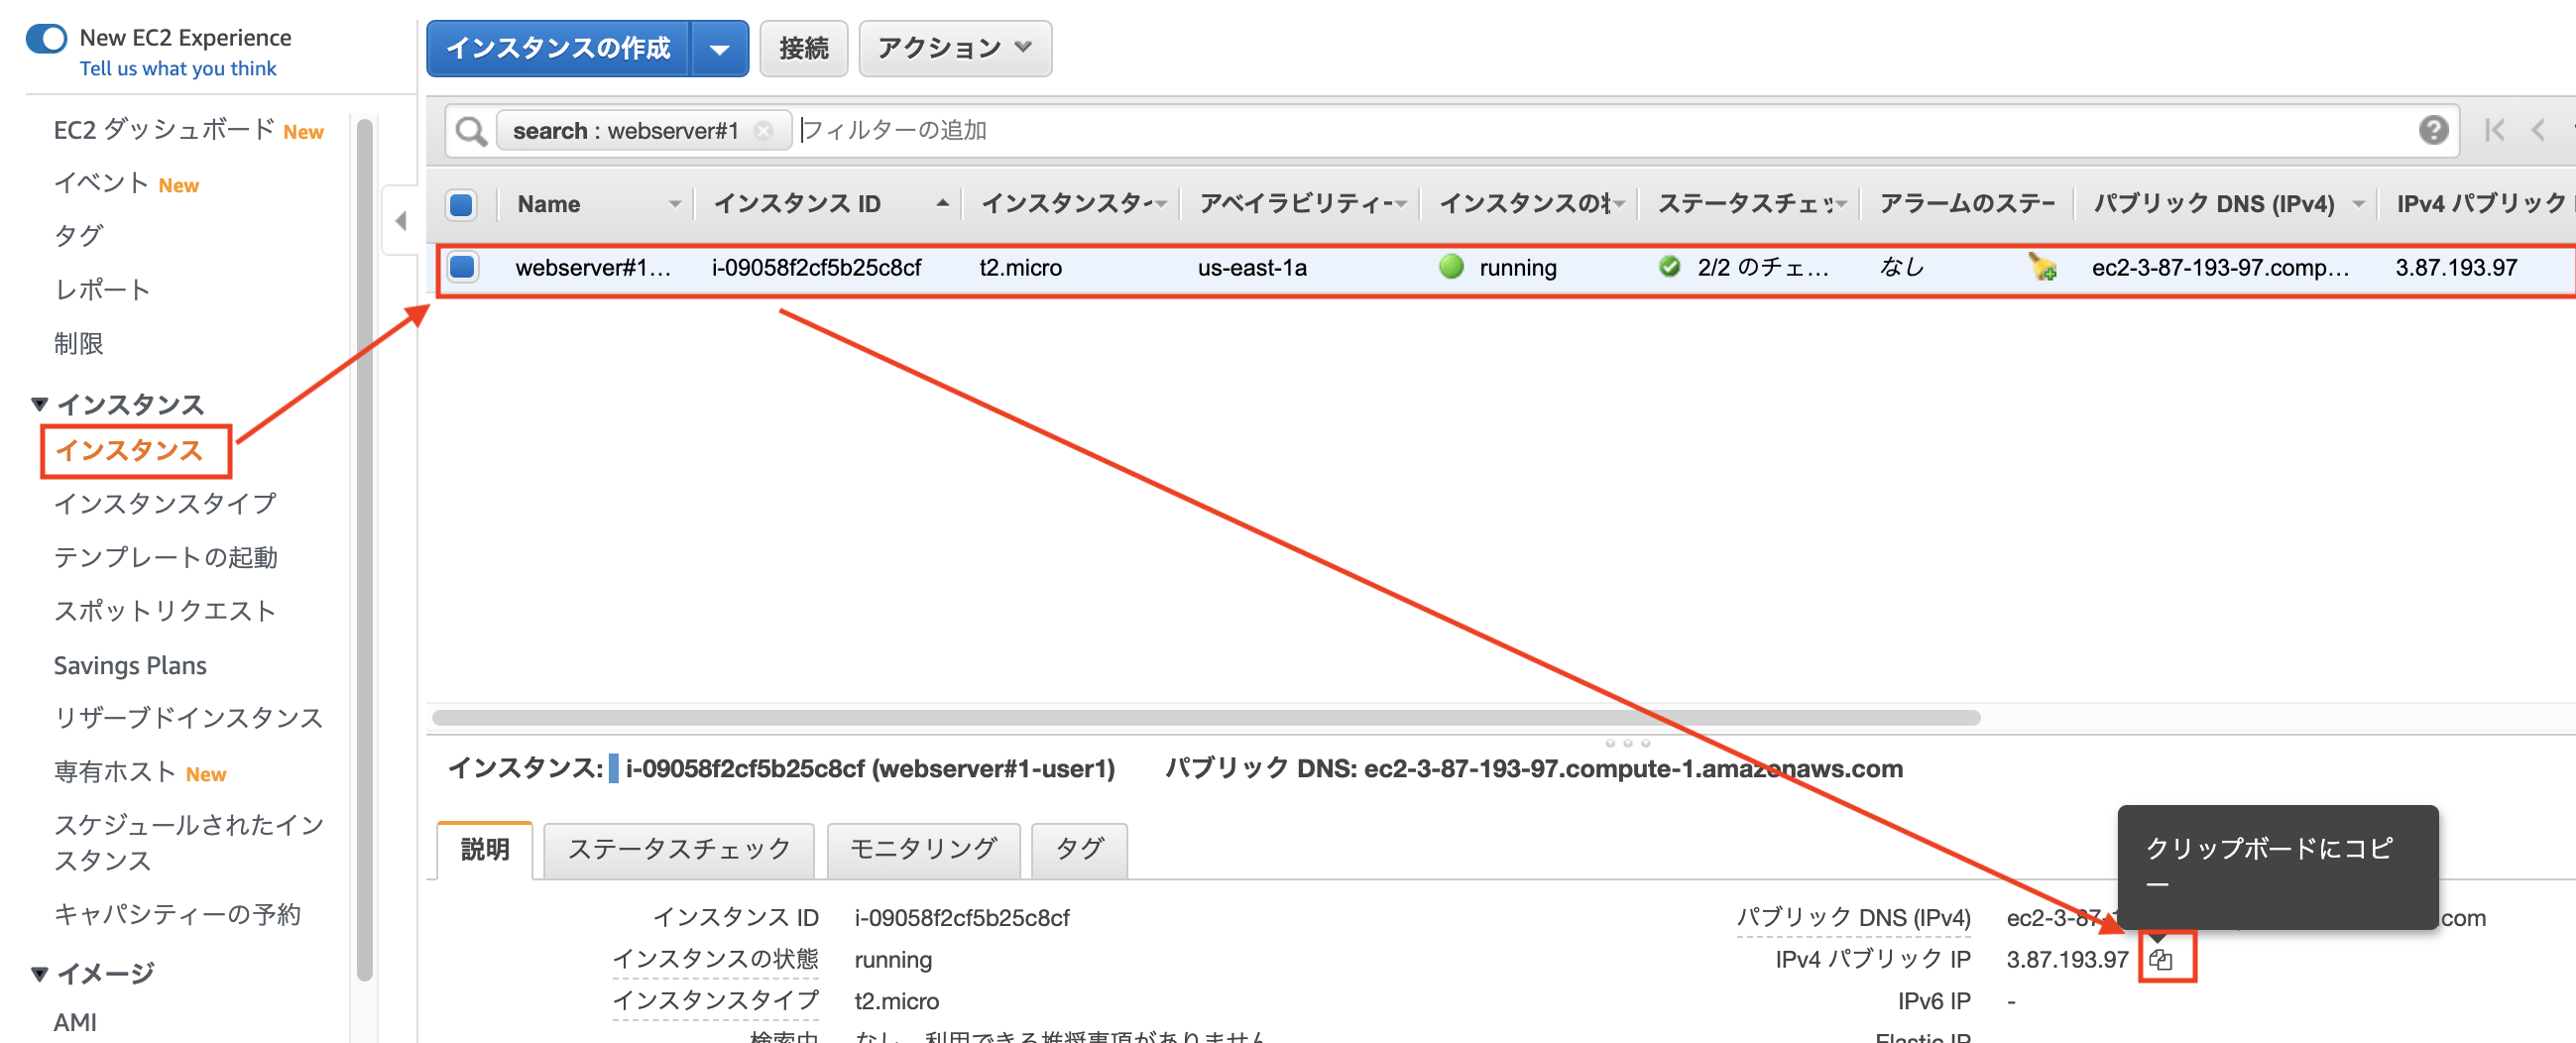Switch to the タグ tab

click(x=1079, y=850)
